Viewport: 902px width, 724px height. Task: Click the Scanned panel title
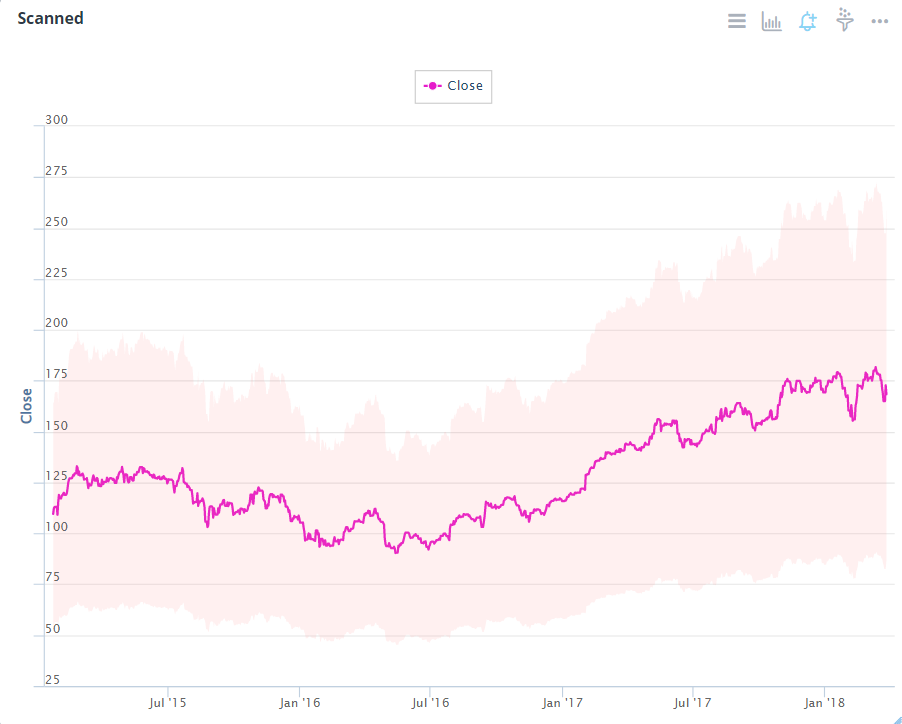(50, 19)
